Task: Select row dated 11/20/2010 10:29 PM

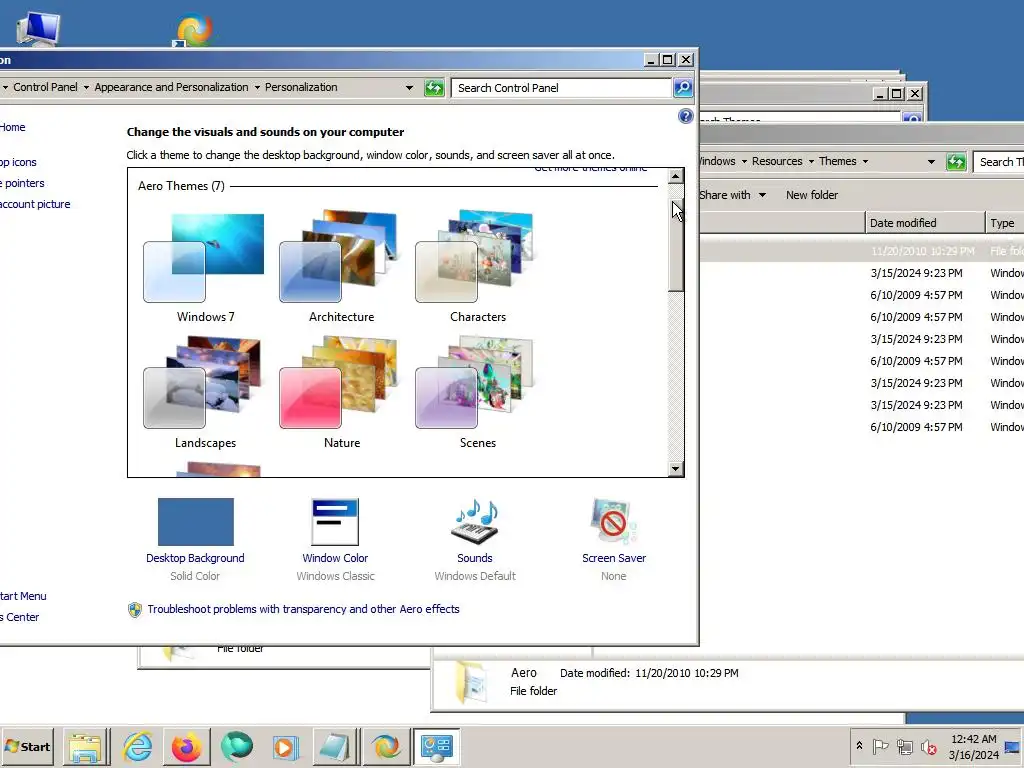Action: coord(861,251)
